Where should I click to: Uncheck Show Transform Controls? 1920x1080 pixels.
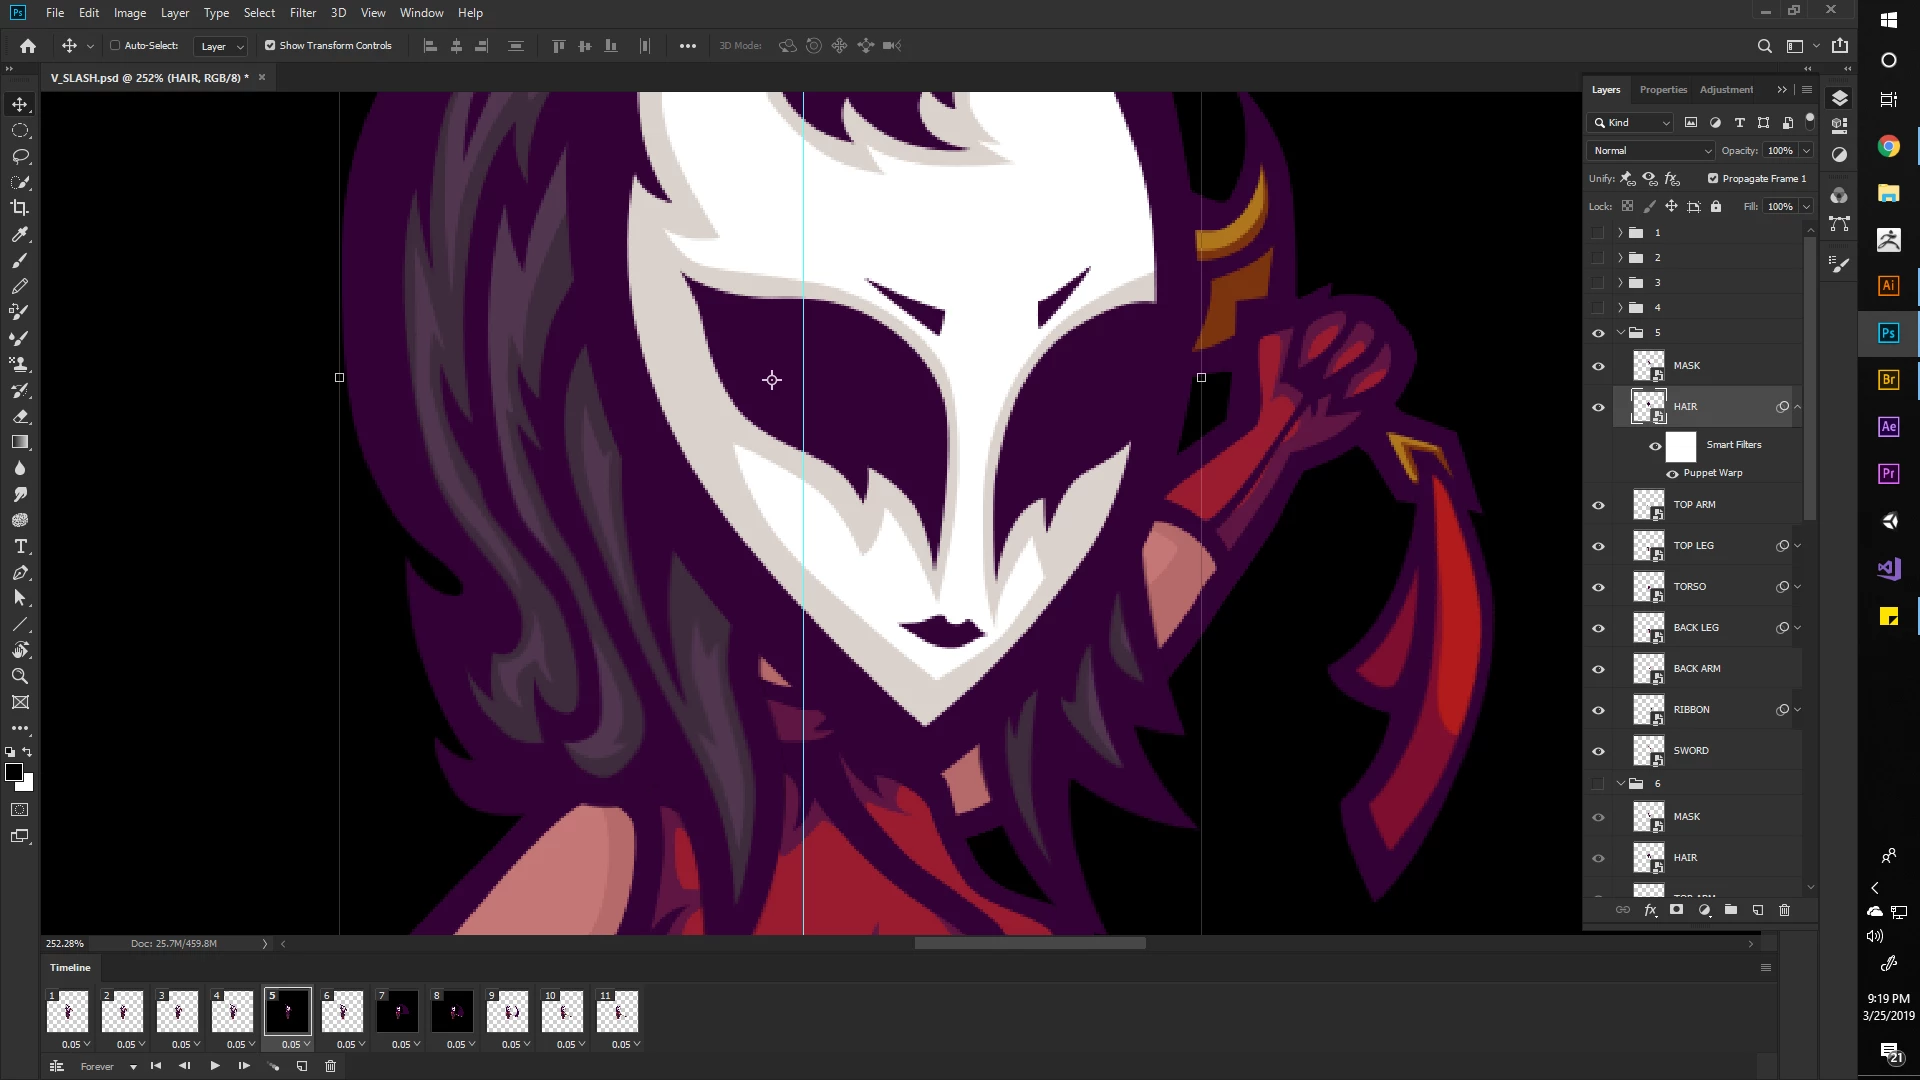click(x=270, y=45)
